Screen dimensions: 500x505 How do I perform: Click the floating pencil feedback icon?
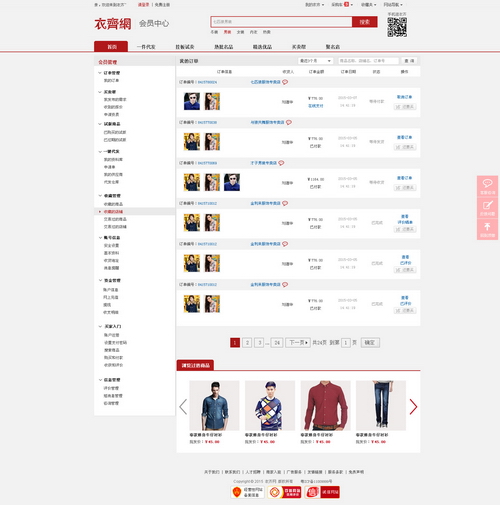[x=487, y=208]
